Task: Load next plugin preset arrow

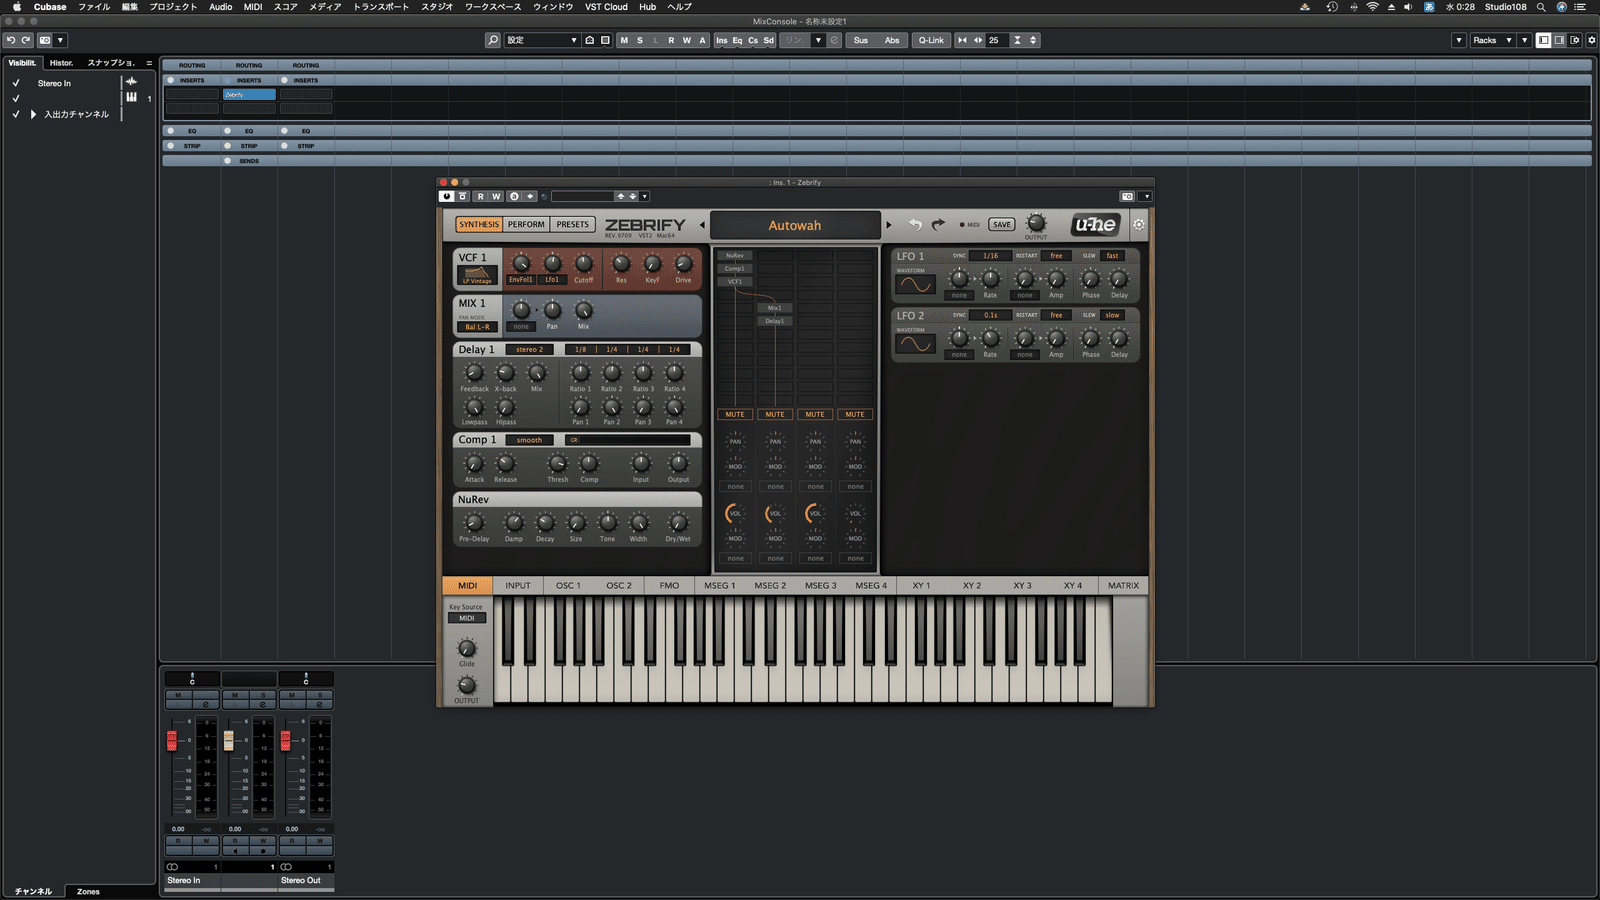Action: tap(633, 196)
